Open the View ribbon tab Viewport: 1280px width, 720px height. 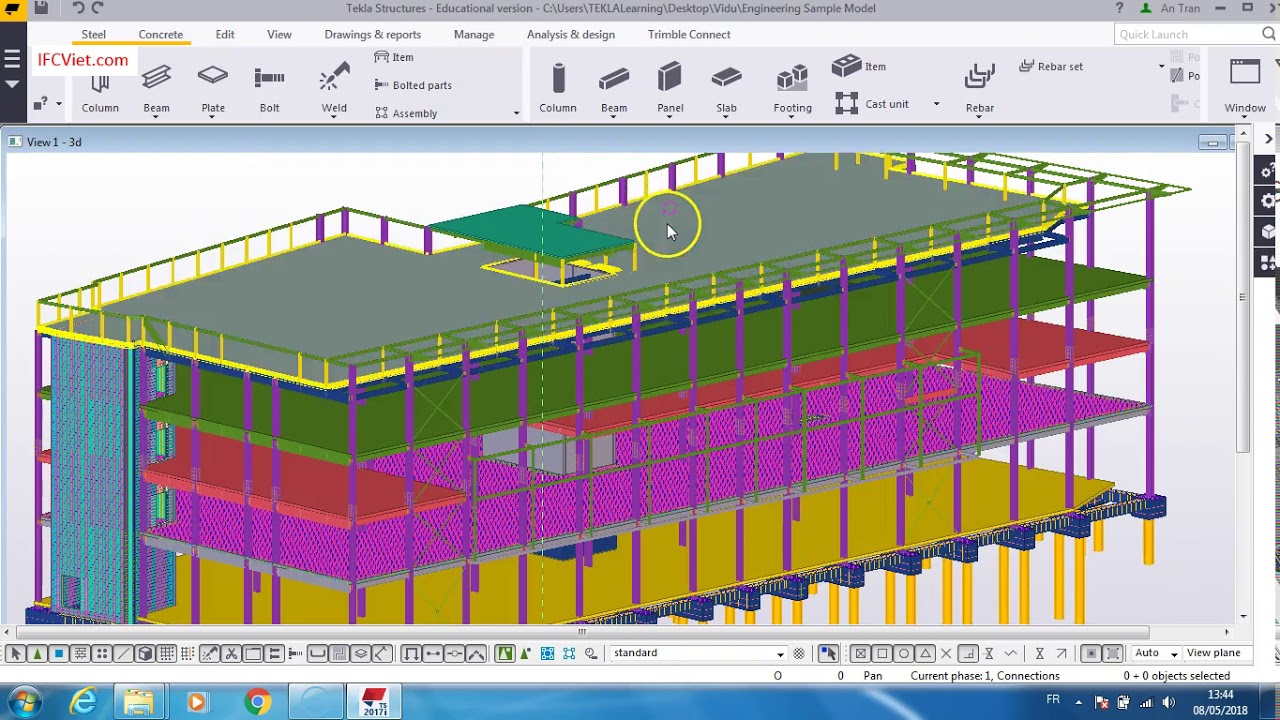[x=279, y=34]
